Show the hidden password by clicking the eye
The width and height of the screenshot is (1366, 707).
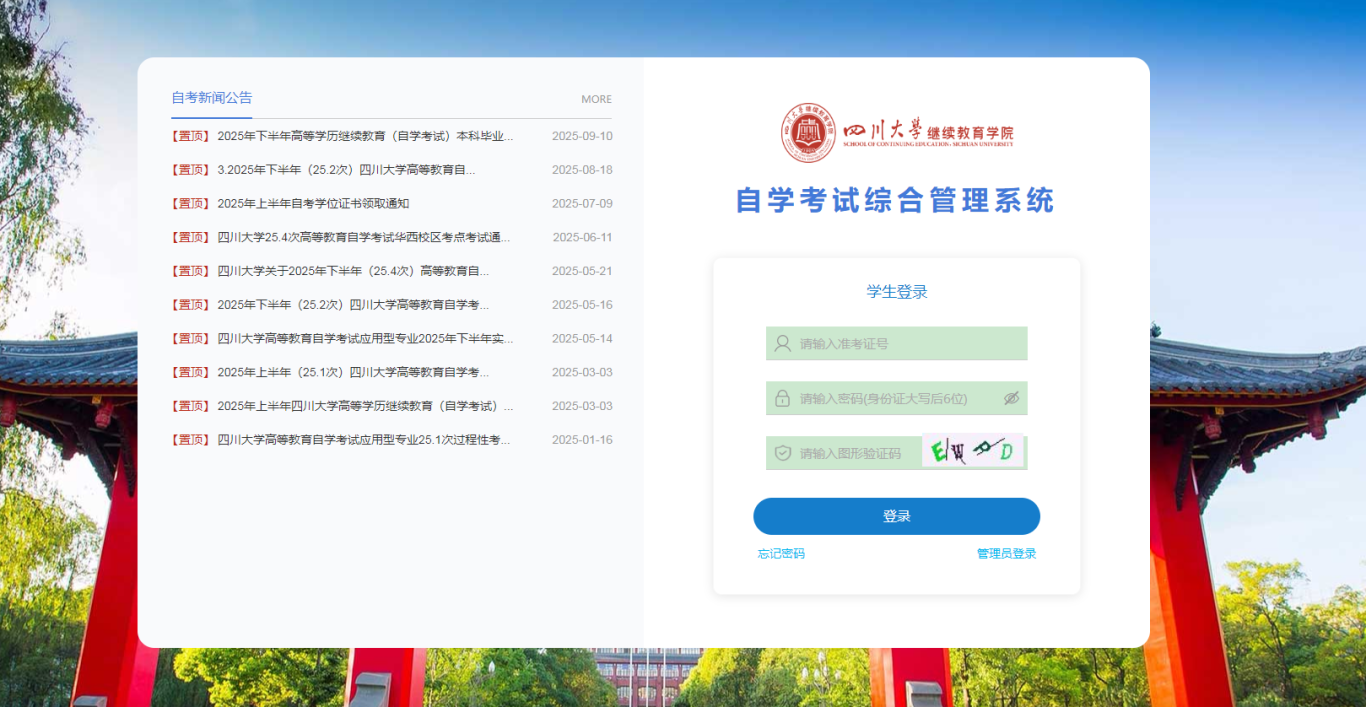point(1010,398)
